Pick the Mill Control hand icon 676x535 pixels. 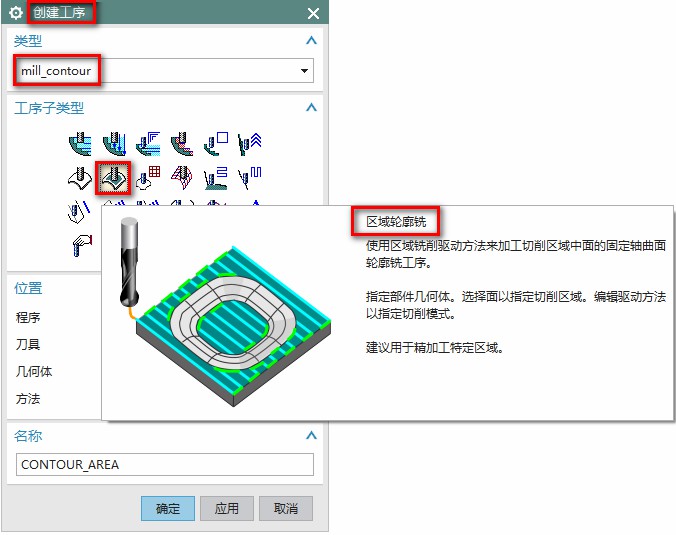point(81,246)
